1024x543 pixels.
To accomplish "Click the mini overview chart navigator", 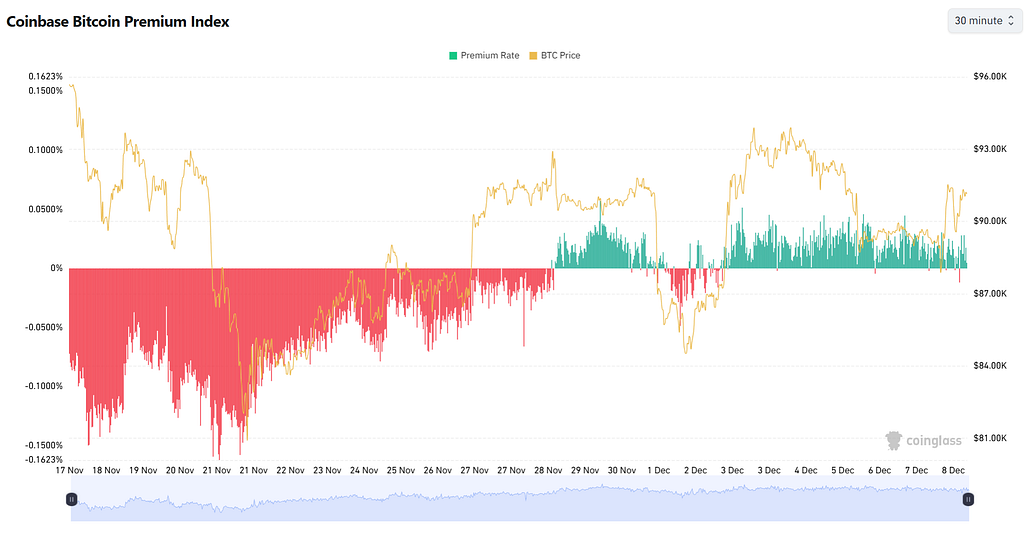I will click(x=520, y=499).
